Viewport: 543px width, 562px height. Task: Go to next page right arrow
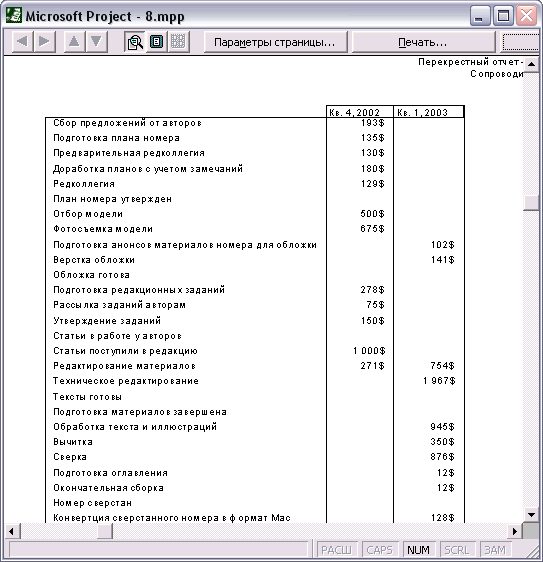[44, 42]
